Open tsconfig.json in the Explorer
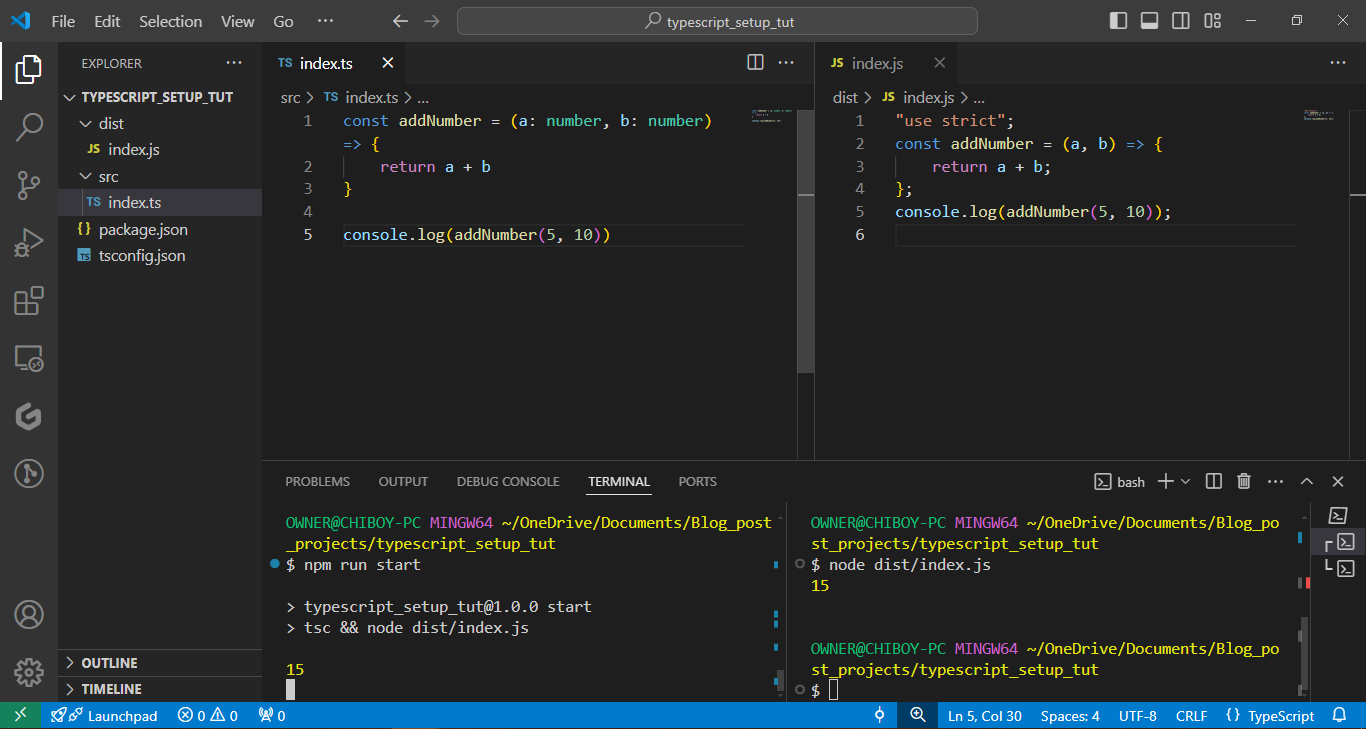This screenshot has height=729, width=1366. pos(141,255)
